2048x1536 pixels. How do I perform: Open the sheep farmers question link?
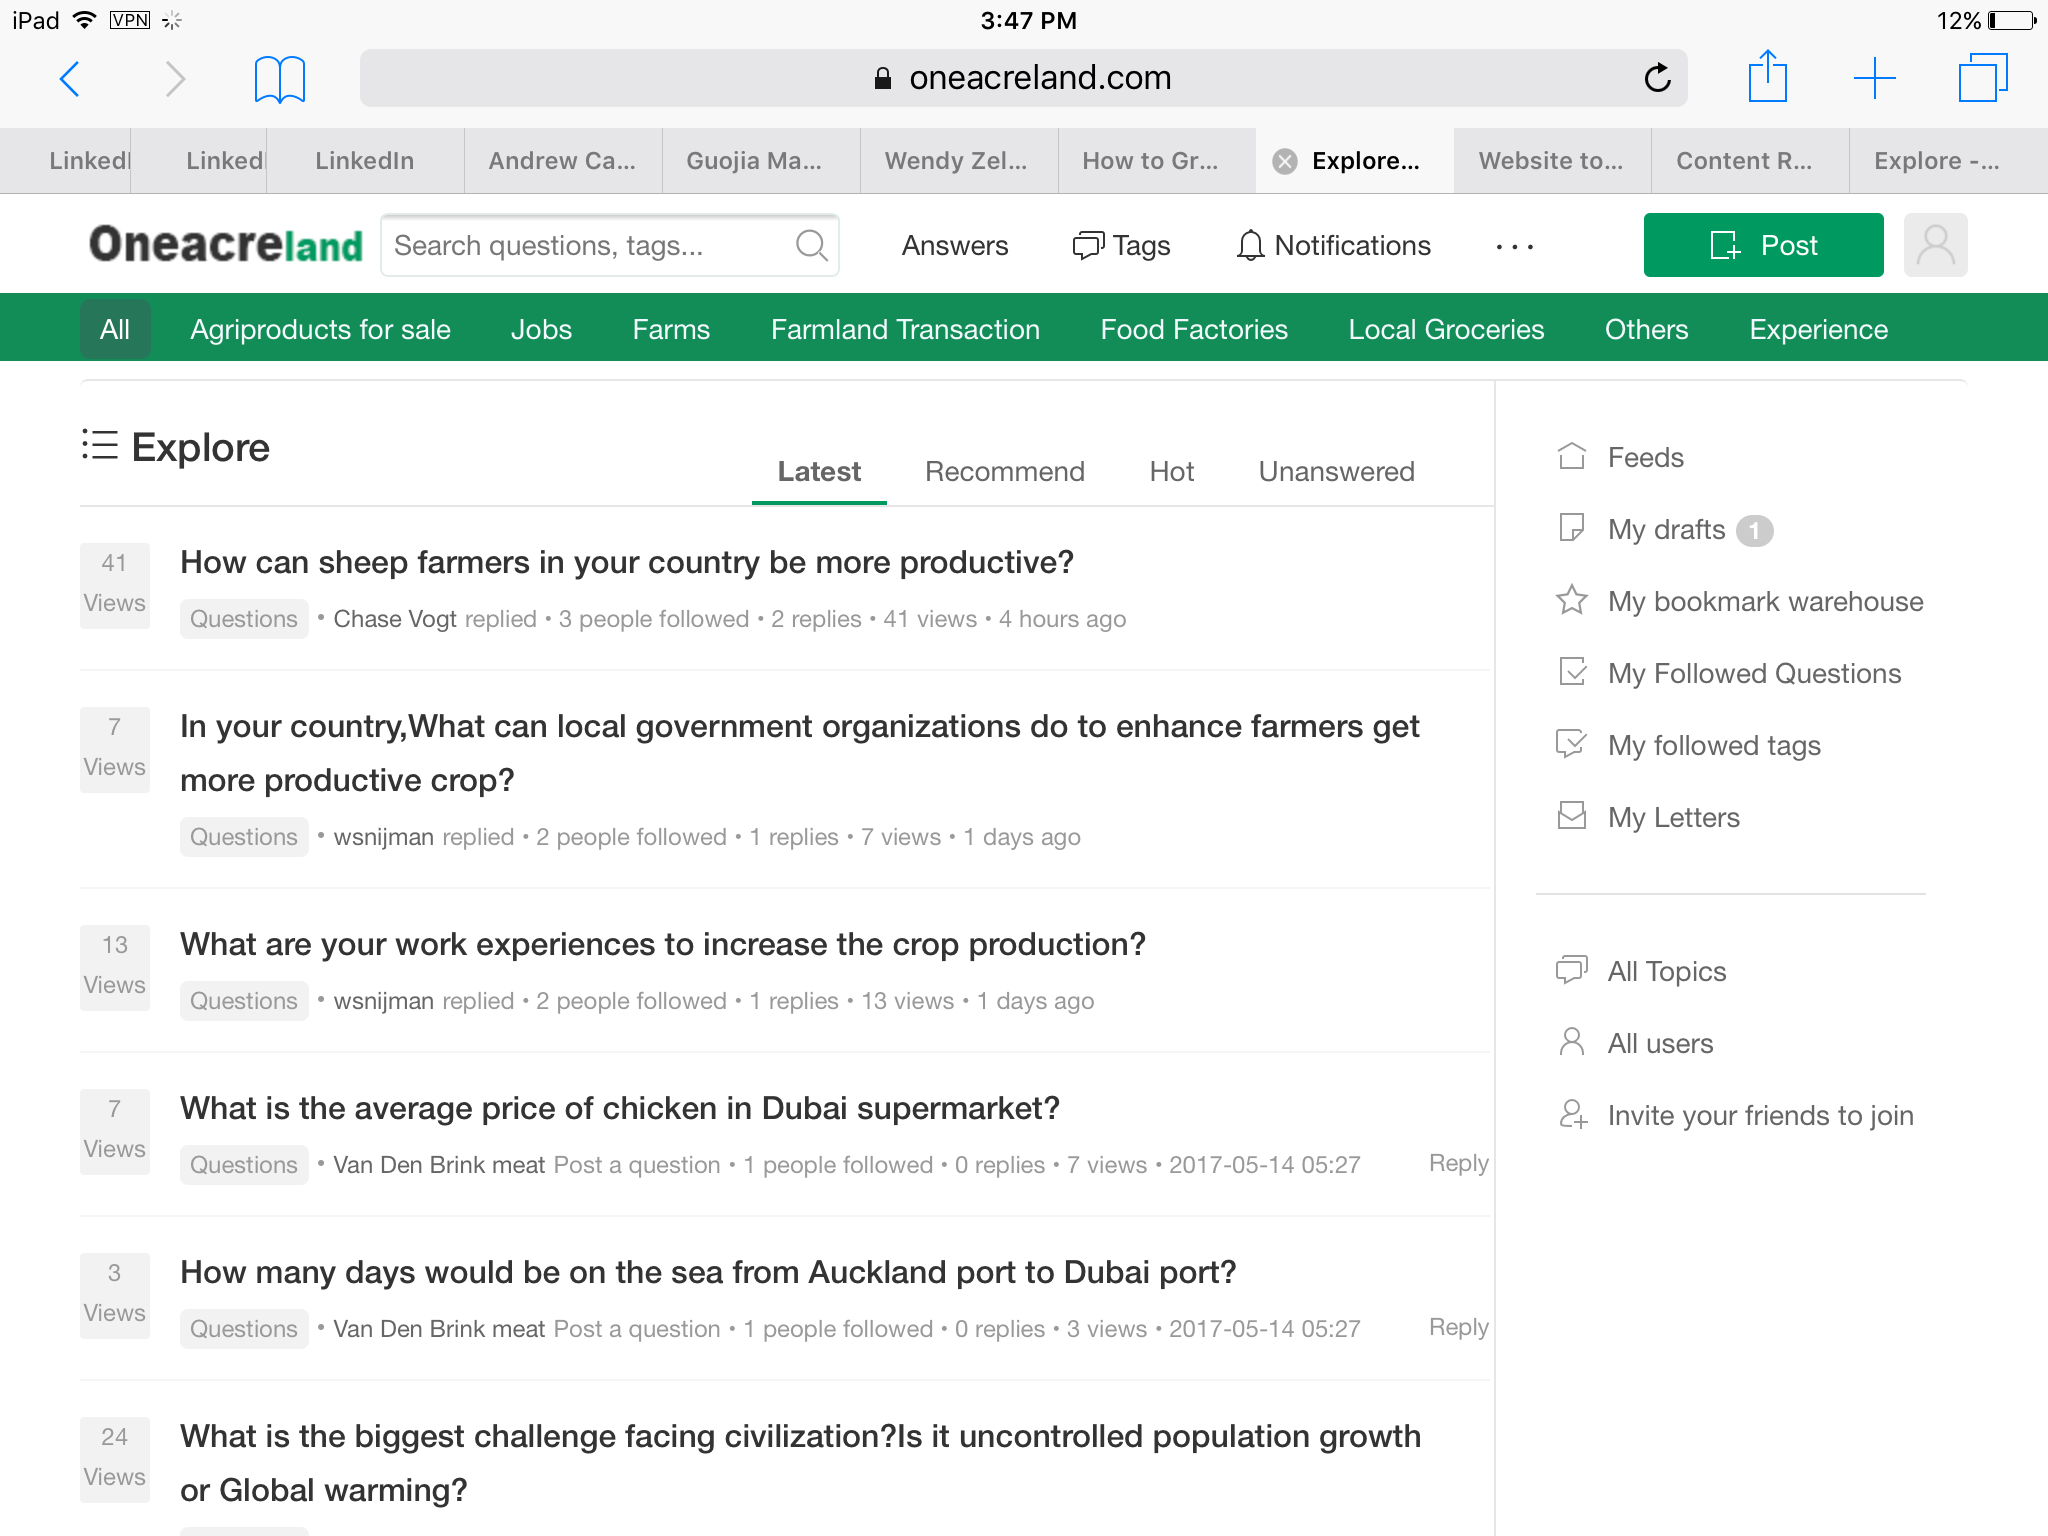point(626,562)
